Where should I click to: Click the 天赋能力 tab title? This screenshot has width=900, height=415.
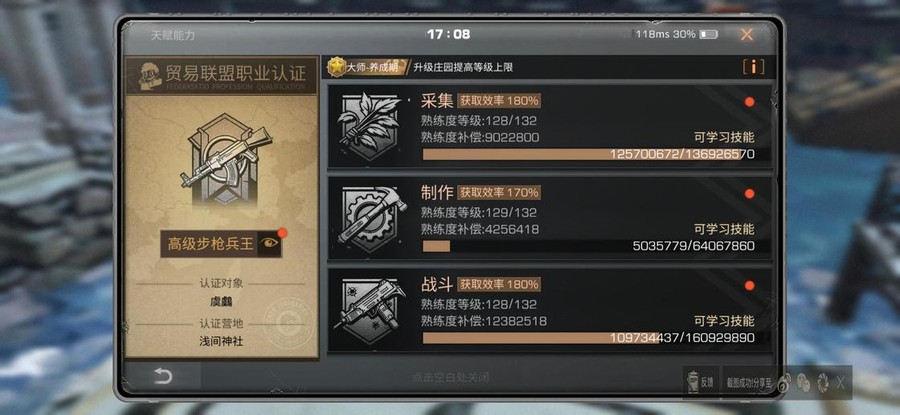[173, 35]
